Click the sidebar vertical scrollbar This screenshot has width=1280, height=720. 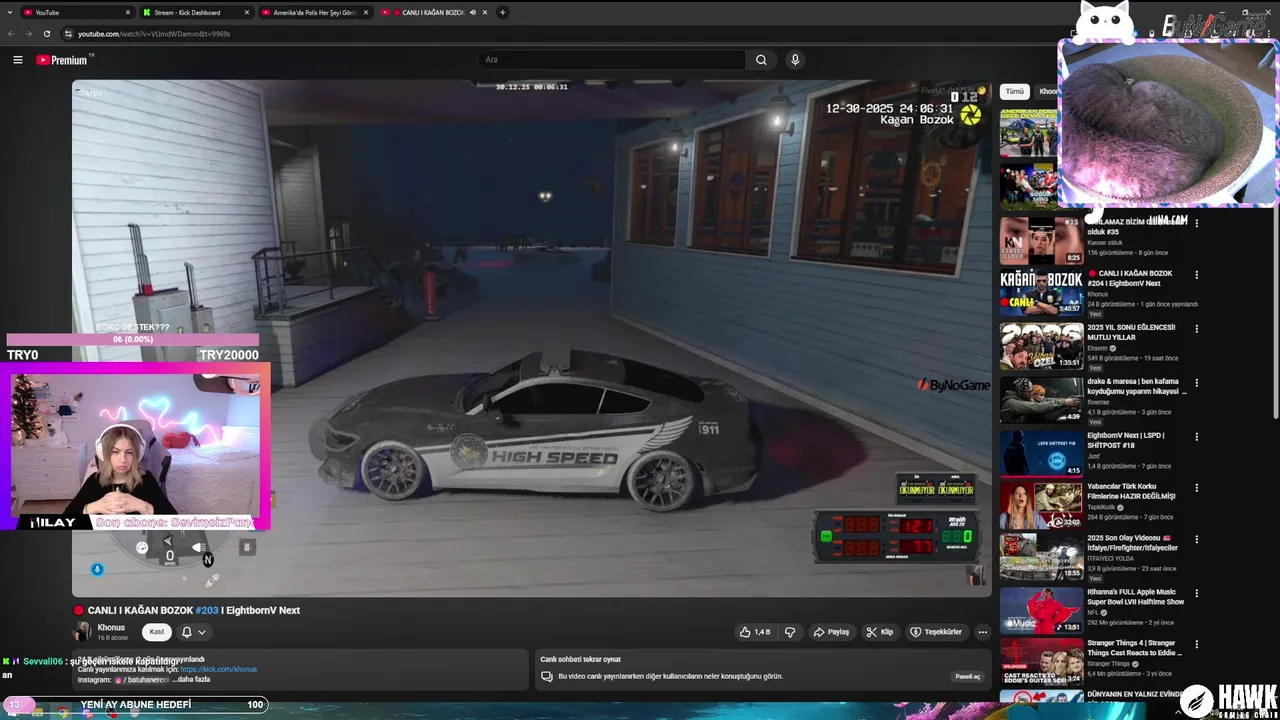(1275, 310)
